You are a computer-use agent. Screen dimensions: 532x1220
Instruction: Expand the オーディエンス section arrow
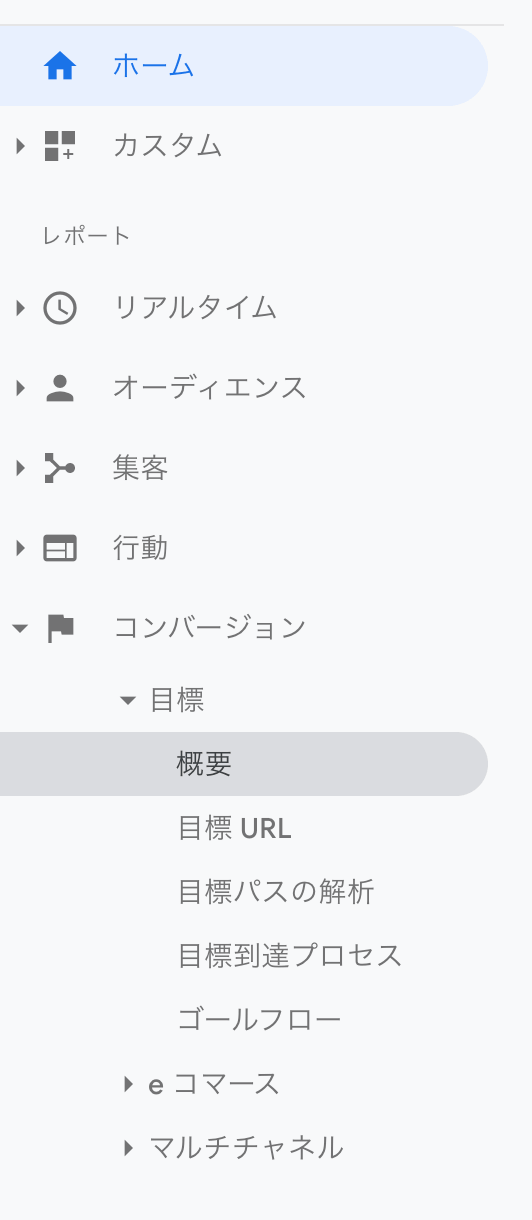point(20,388)
